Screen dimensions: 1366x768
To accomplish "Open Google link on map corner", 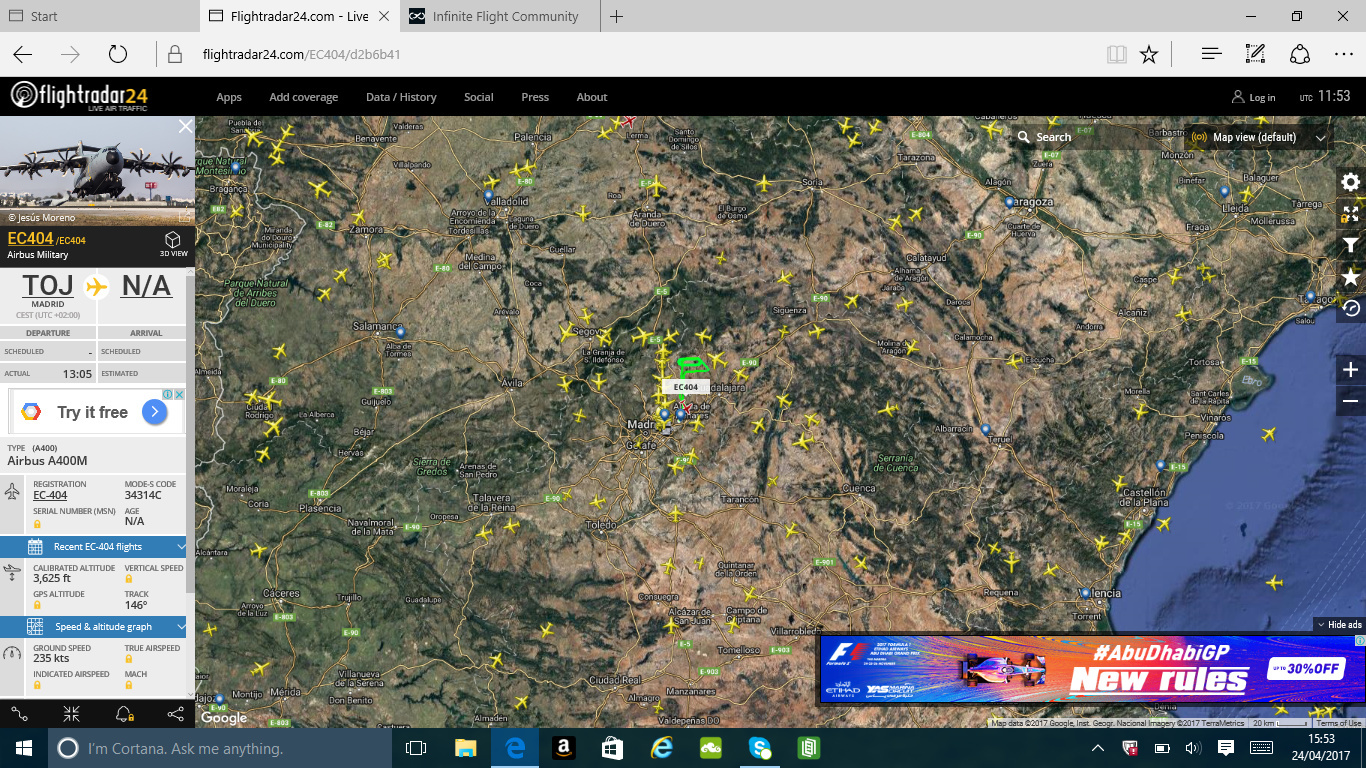I will point(224,717).
